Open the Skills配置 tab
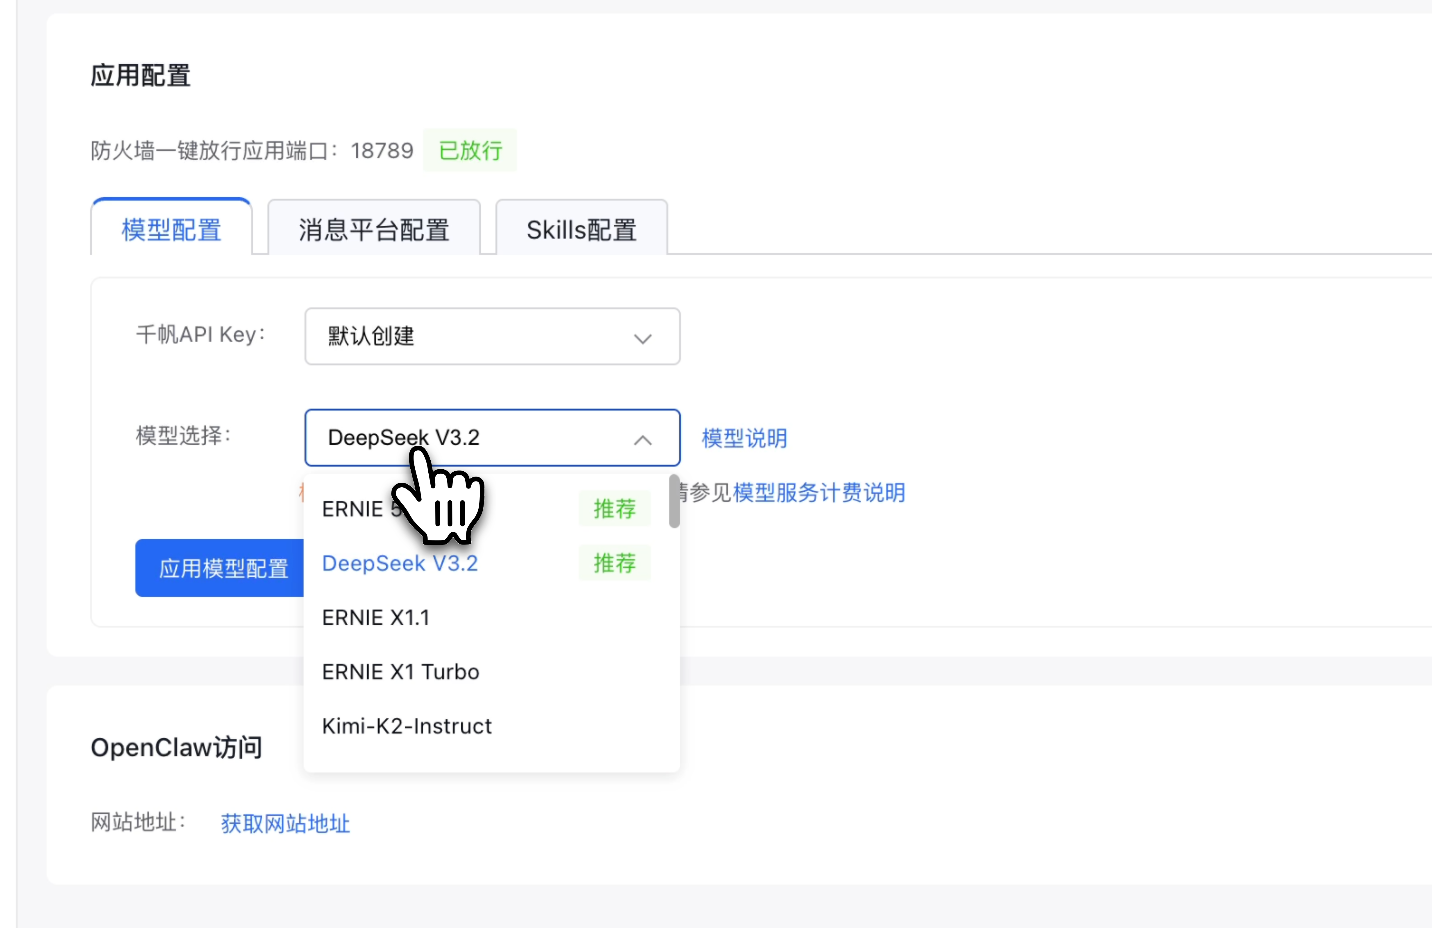The width and height of the screenshot is (1432, 928). [581, 229]
